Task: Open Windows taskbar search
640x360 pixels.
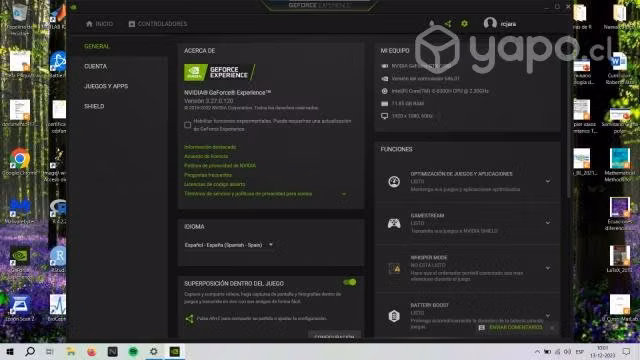Action: pos(30,351)
